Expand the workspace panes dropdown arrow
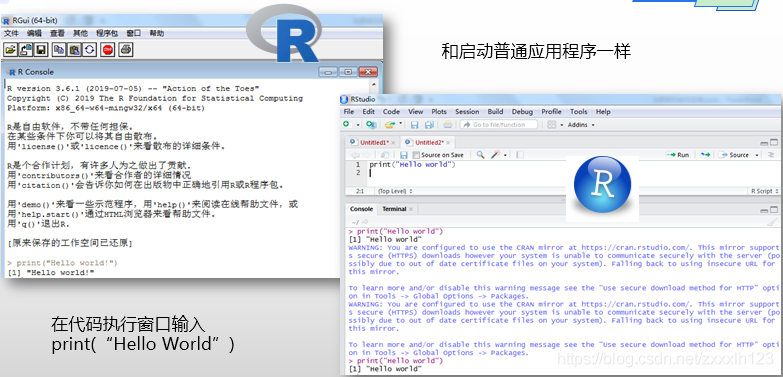This screenshot has height=377, width=783. pyautogui.click(x=561, y=125)
